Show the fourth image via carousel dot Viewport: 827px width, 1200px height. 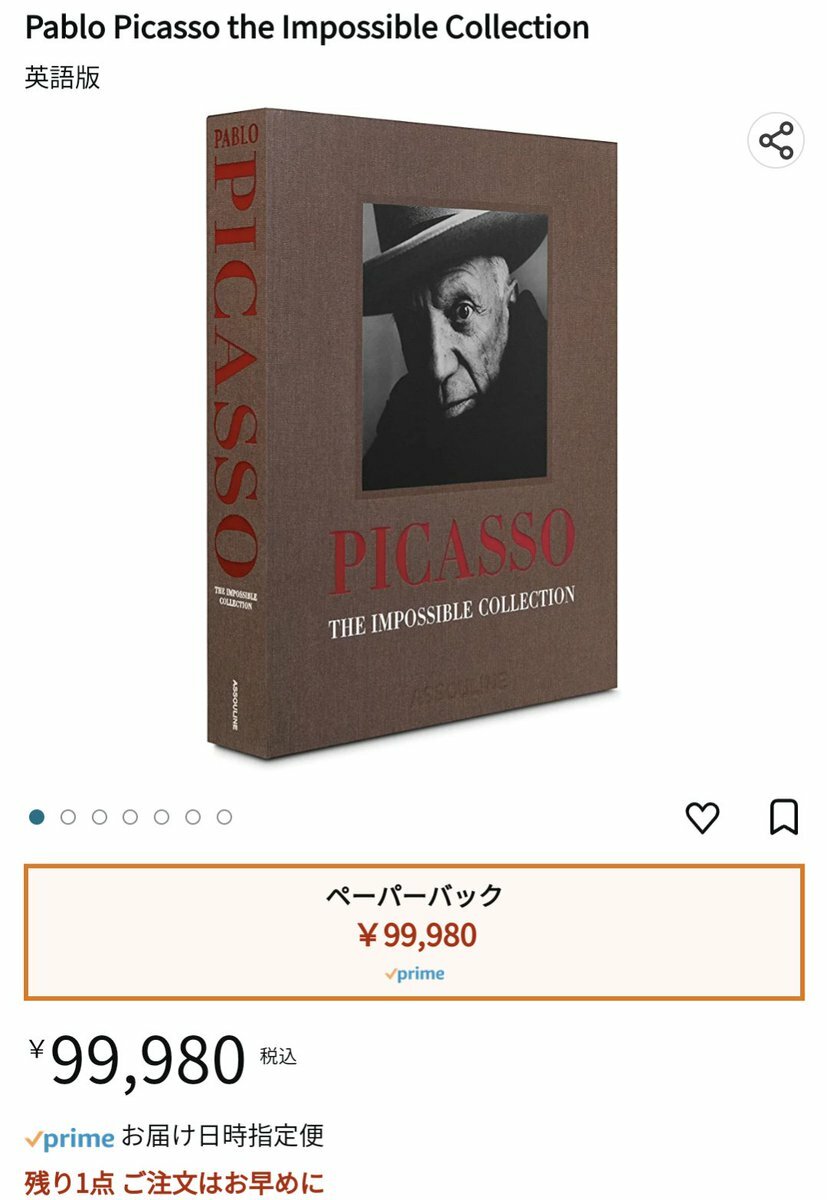(x=130, y=817)
